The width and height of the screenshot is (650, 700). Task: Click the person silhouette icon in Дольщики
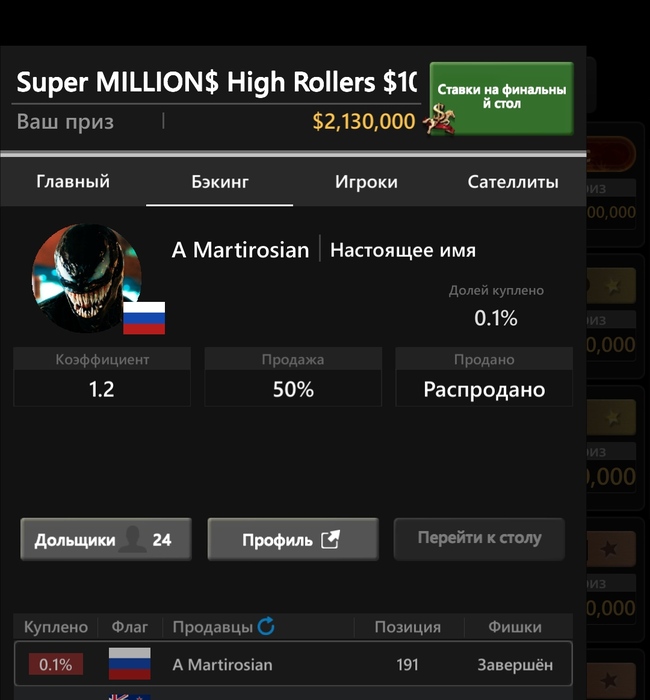click(132, 539)
